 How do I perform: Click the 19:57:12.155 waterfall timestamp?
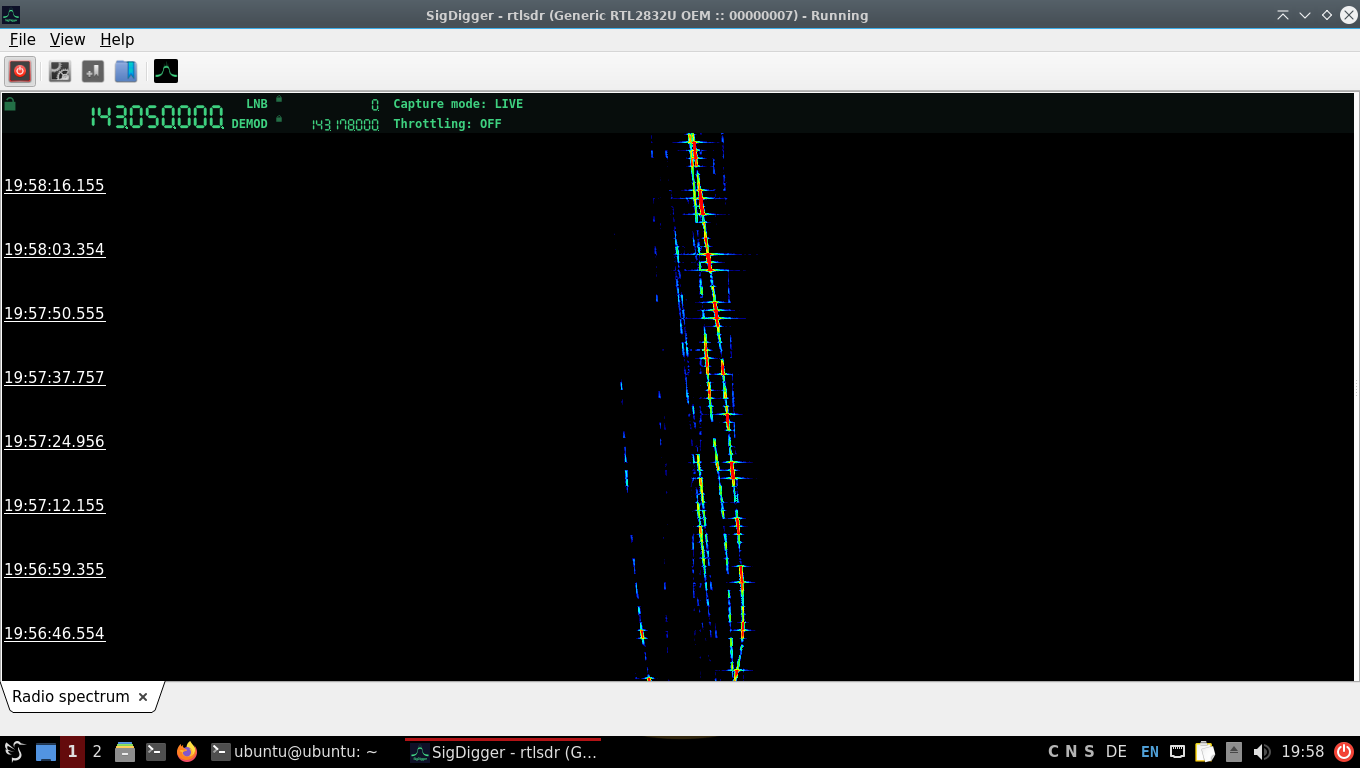[x=54, y=506]
